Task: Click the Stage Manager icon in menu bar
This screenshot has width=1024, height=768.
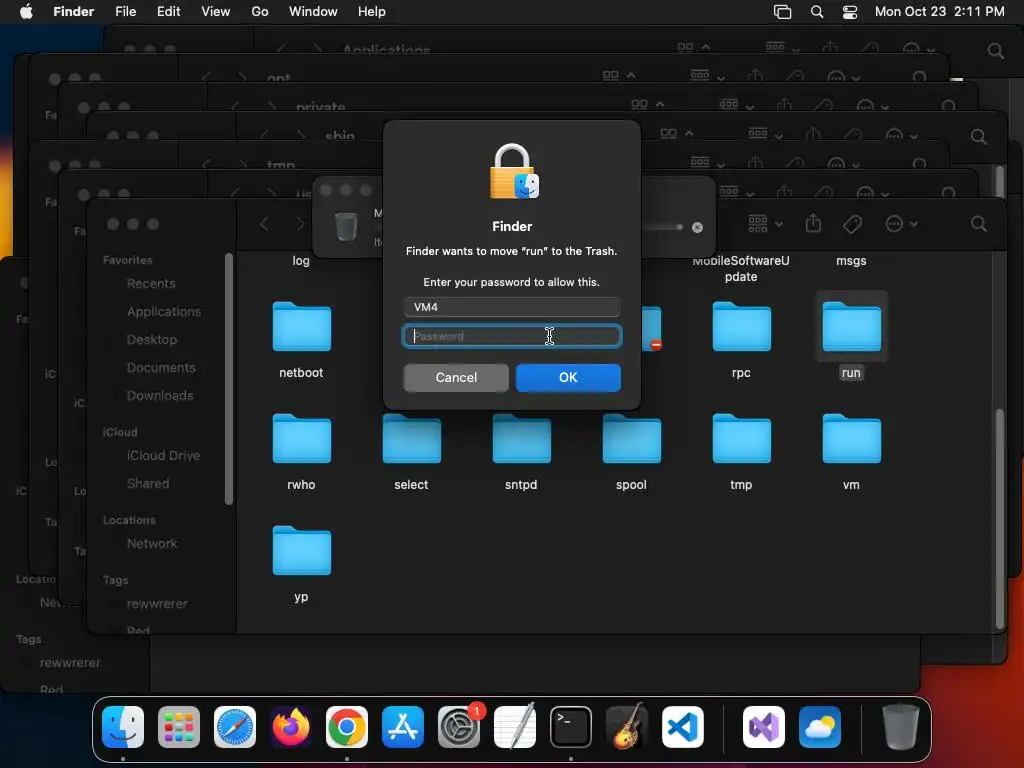Action: point(782,12)
